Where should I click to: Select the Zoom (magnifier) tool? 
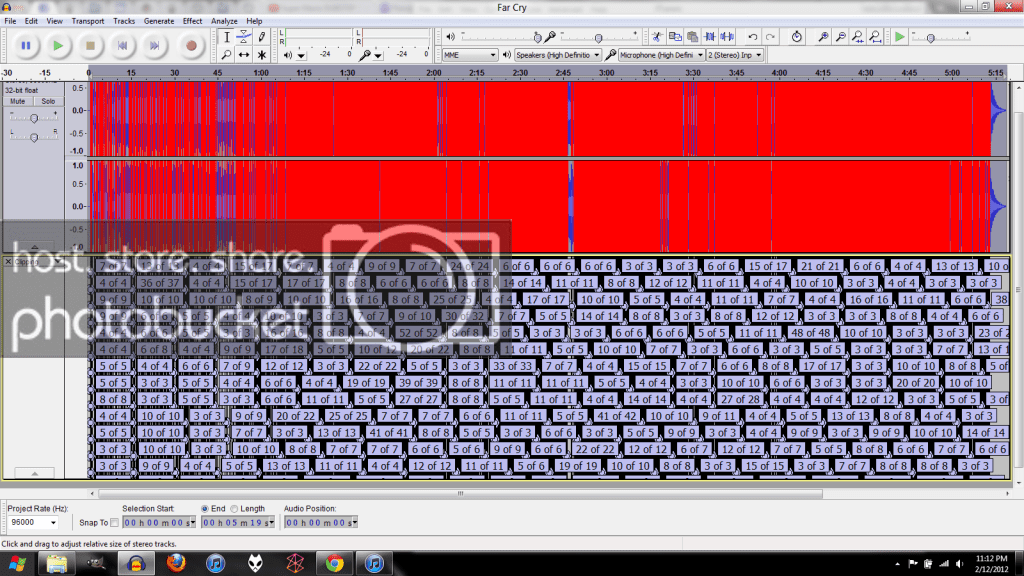point(227,55)
